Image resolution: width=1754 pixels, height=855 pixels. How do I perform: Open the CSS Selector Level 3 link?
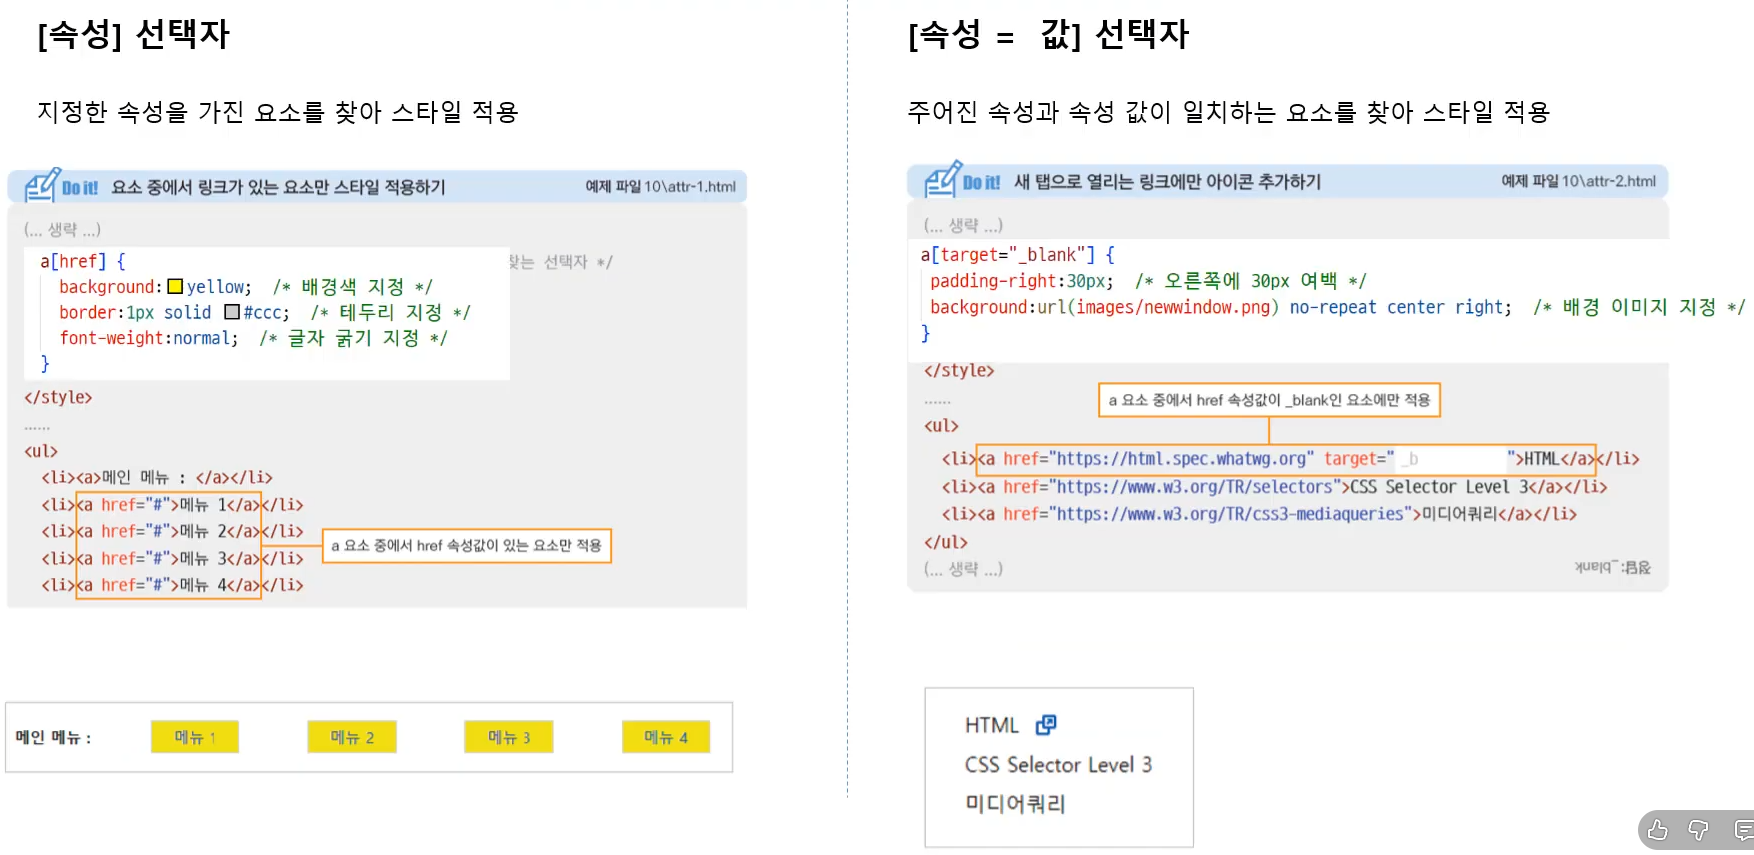[x=1058, y=765]
